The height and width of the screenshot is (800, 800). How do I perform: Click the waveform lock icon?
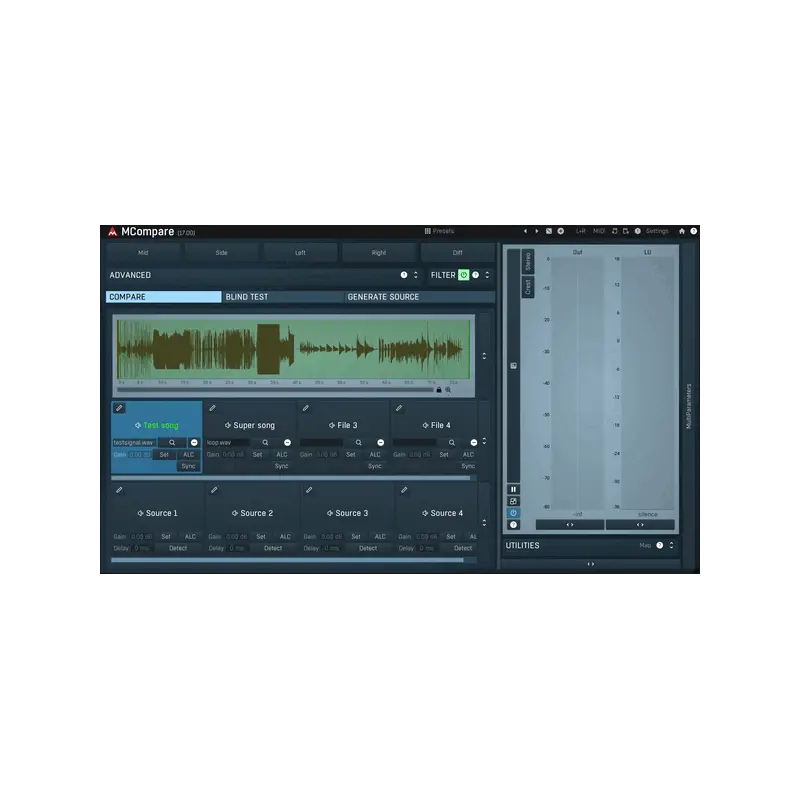439,390
